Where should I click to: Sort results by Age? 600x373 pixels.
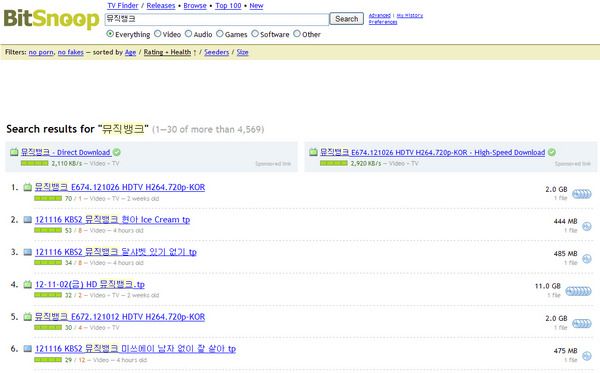[130, 52]
